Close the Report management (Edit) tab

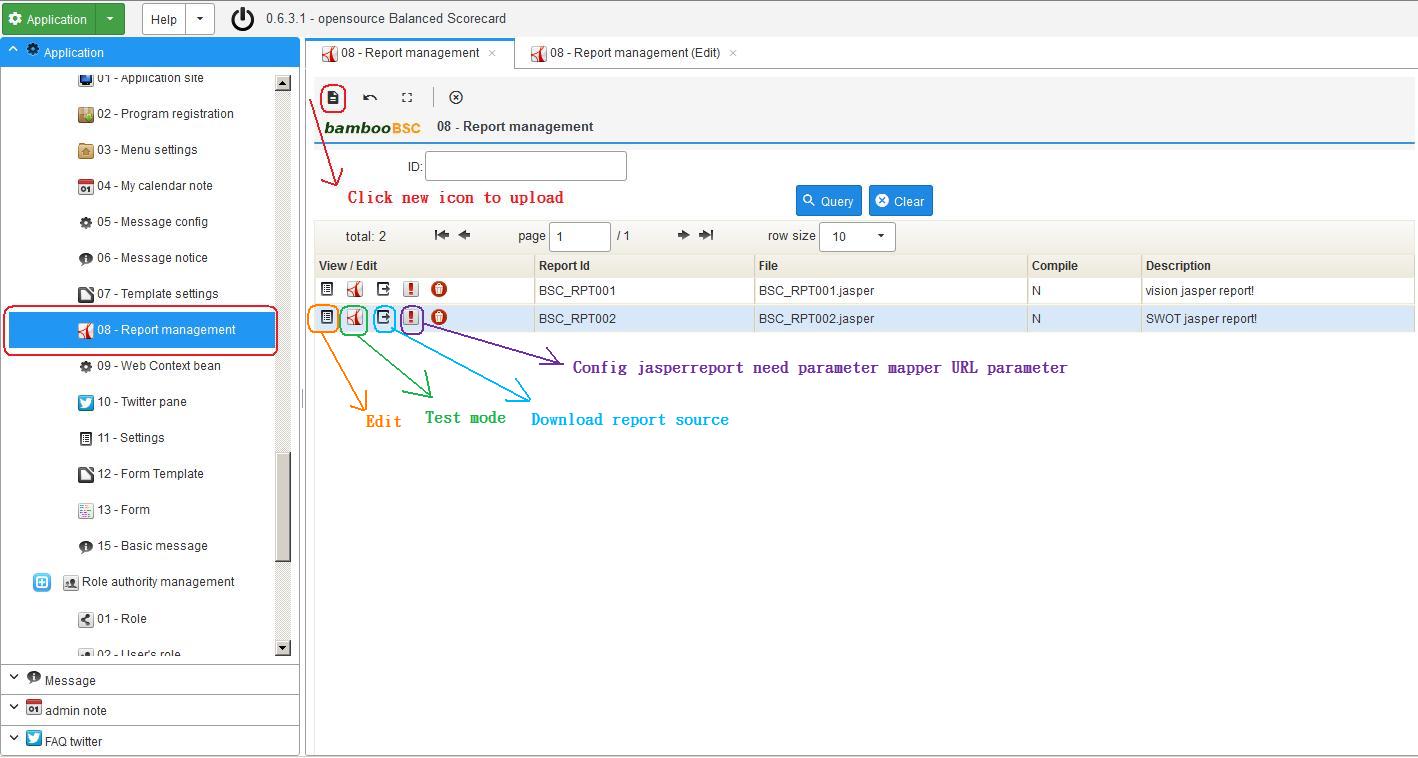pos(733,53)
